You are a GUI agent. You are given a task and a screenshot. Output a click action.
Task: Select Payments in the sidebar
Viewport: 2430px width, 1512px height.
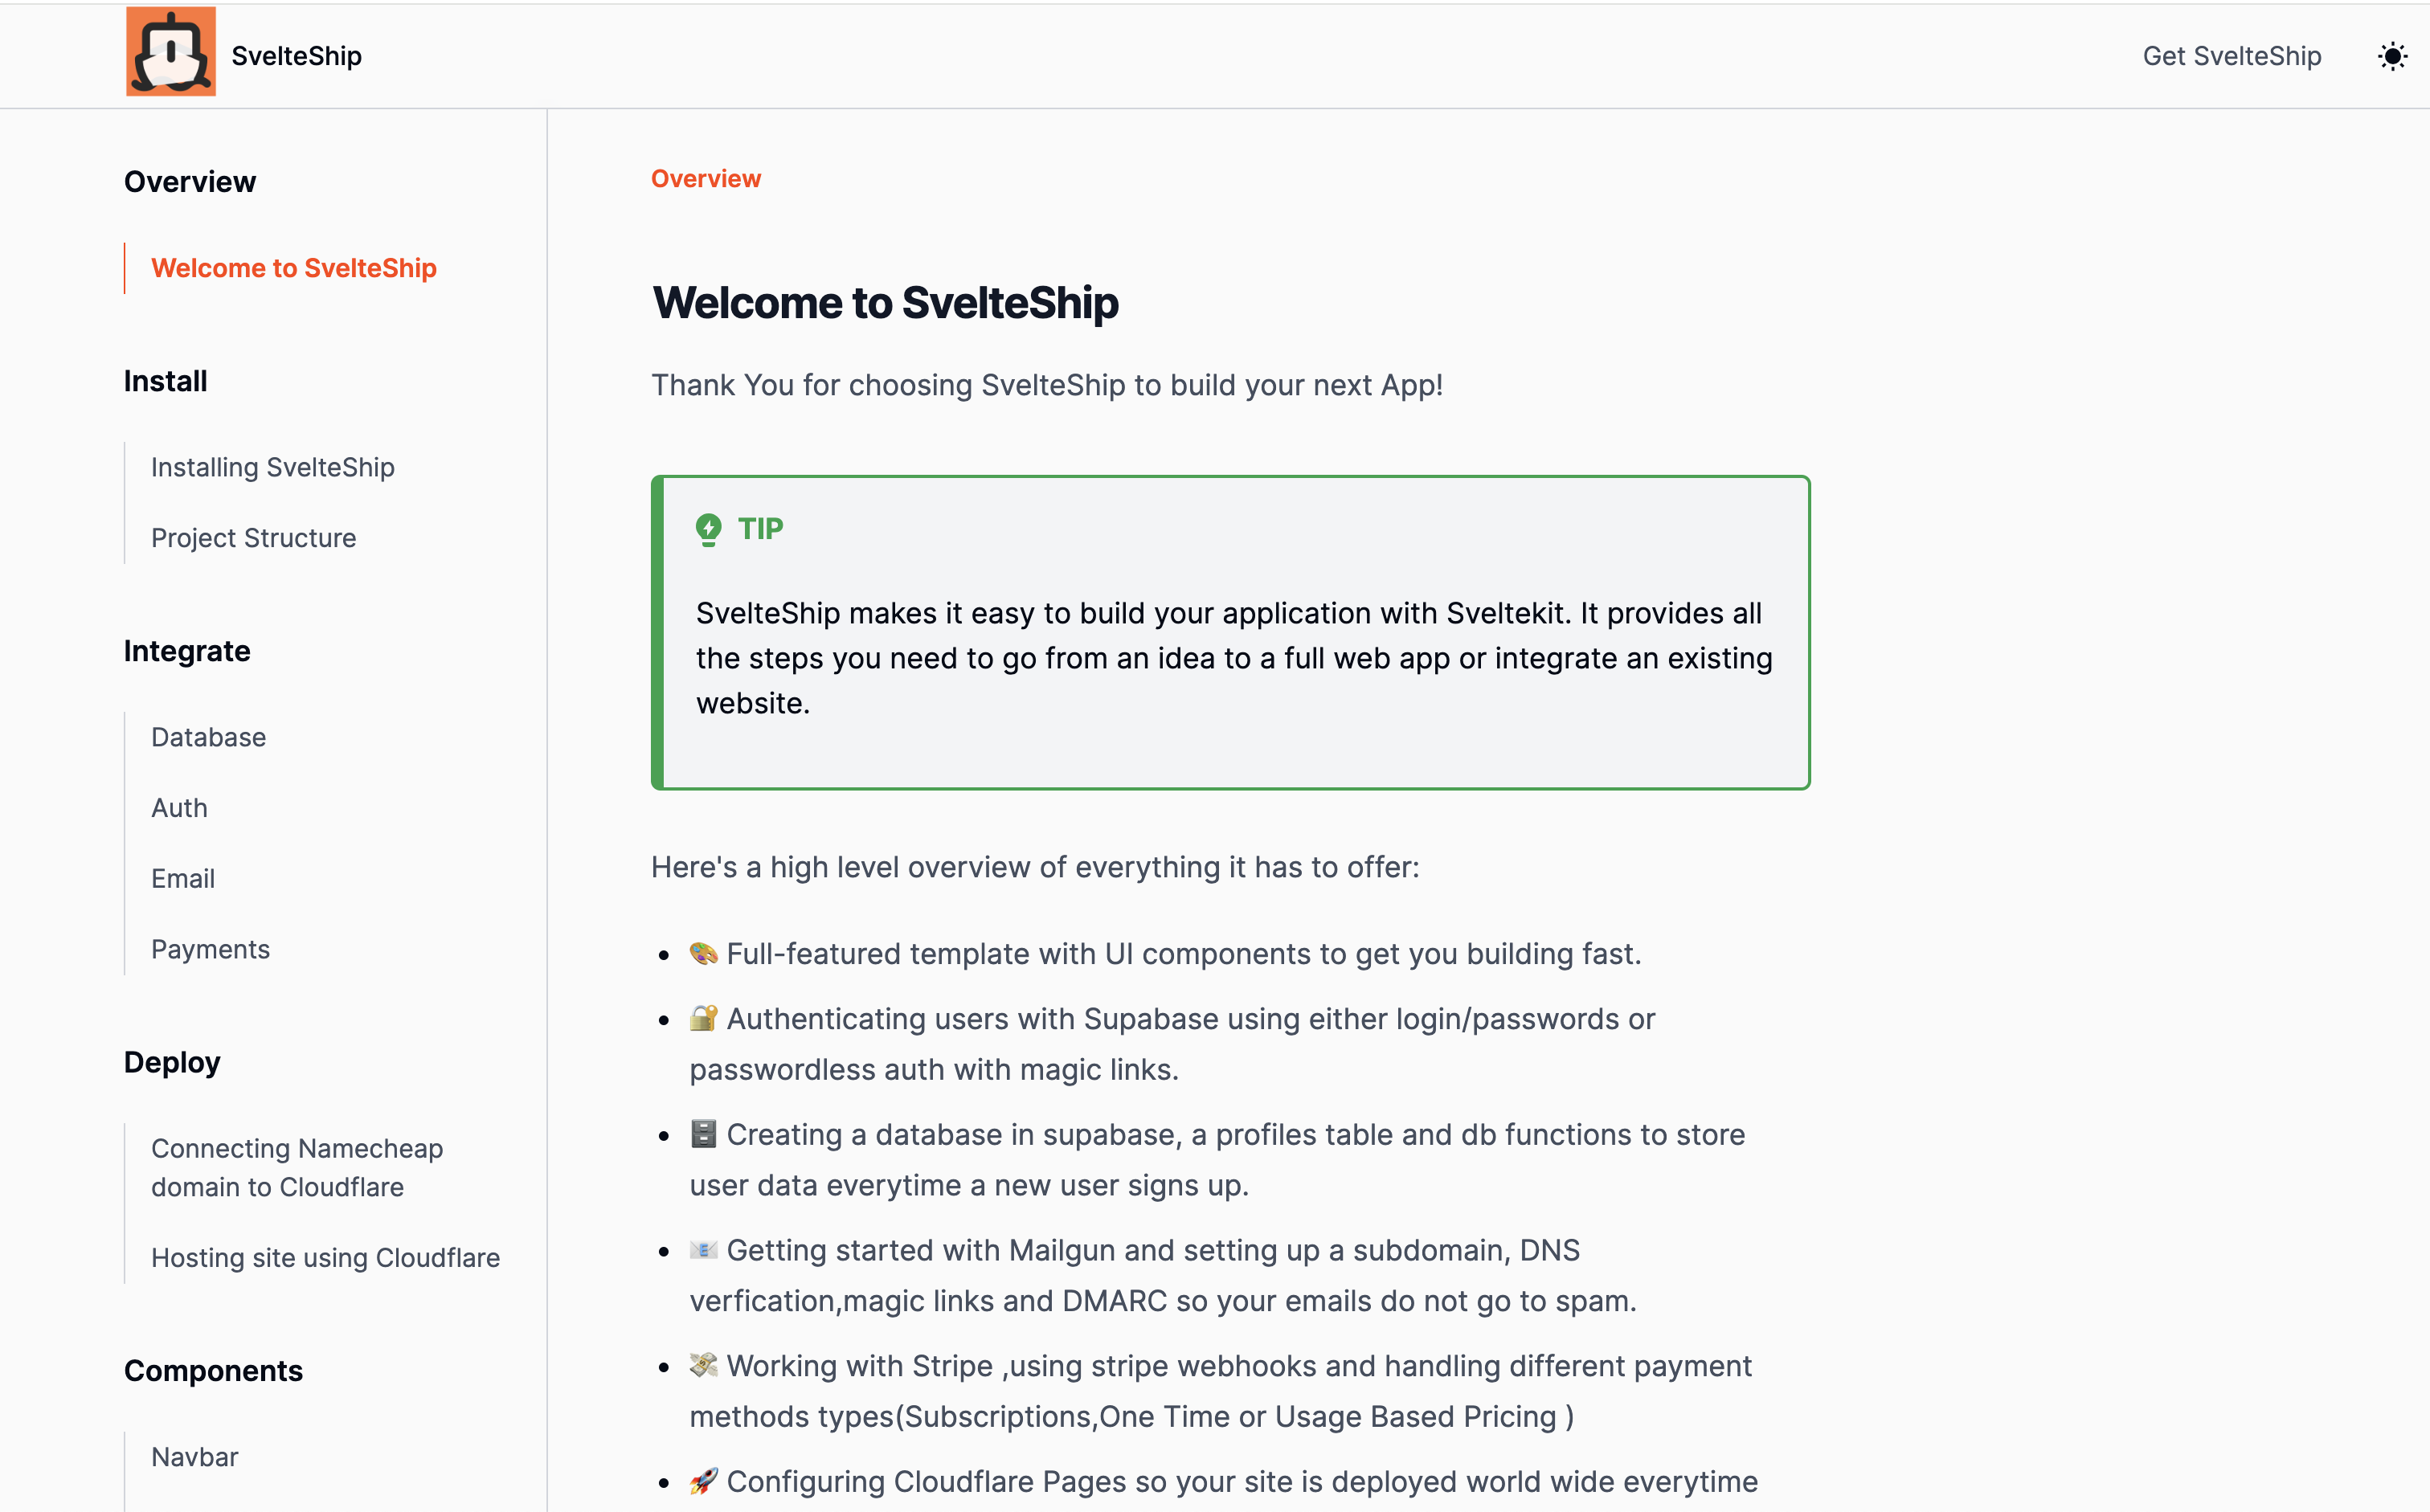click(210, 949)
